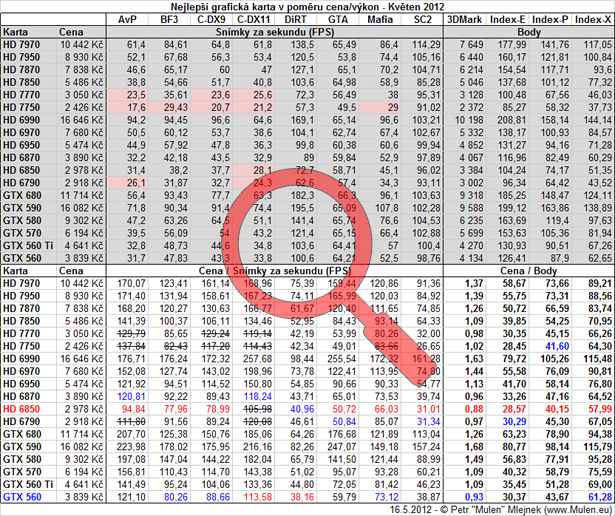
Task: Select the Mafia column header
Action: (x=380, y=20)
